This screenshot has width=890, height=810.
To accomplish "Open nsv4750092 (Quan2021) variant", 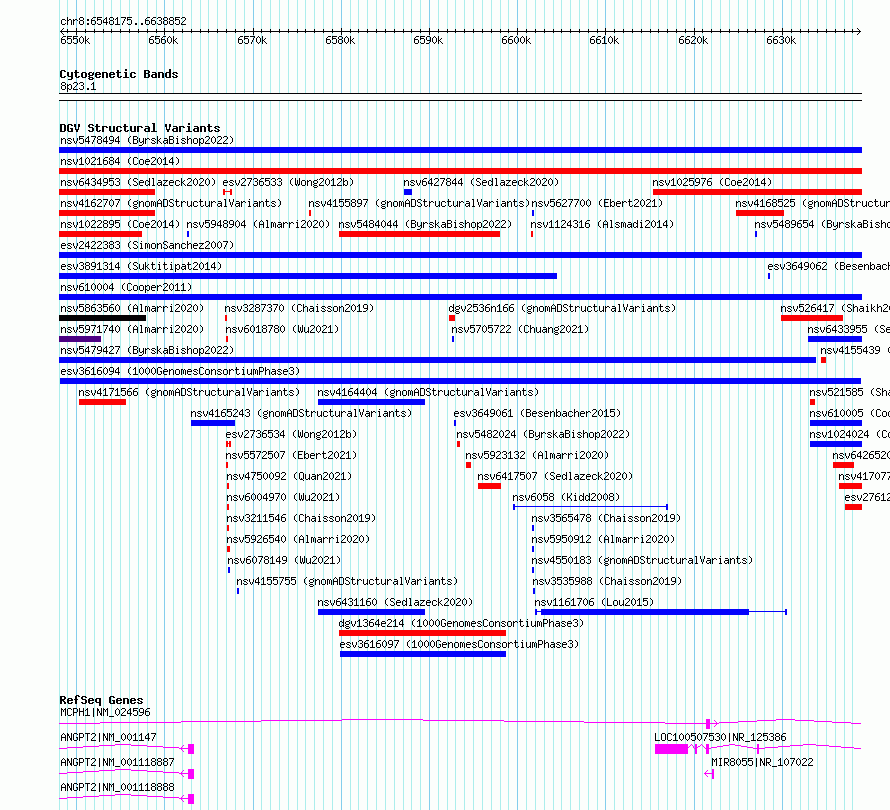I will pyautogui.click(x=289, y=476).
